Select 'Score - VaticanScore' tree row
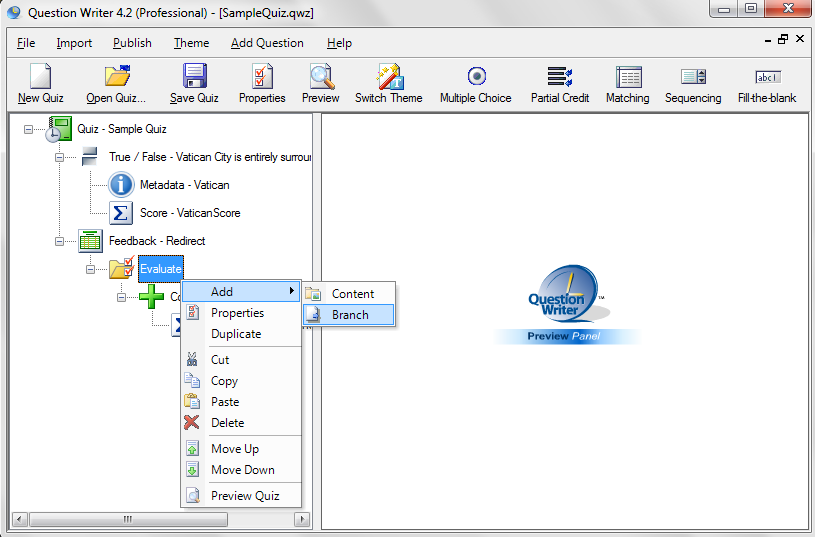 [x=190, y=213]
